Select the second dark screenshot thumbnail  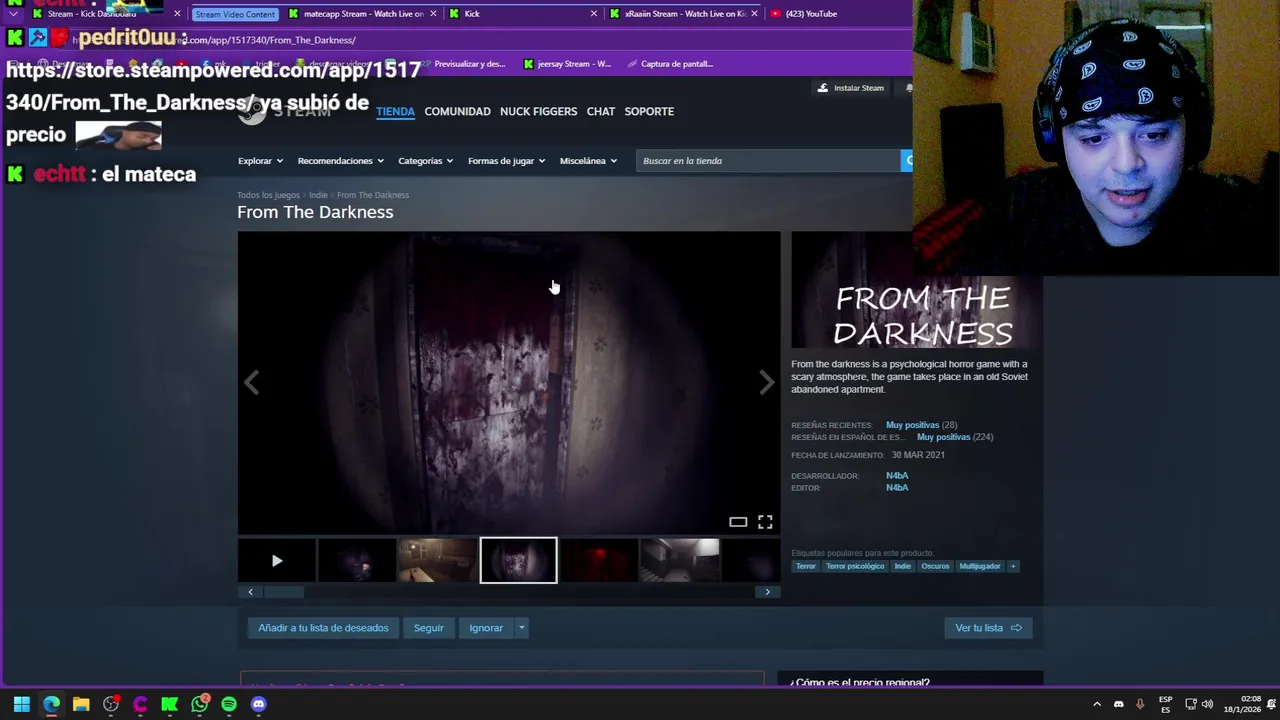(x=357, y=561)
